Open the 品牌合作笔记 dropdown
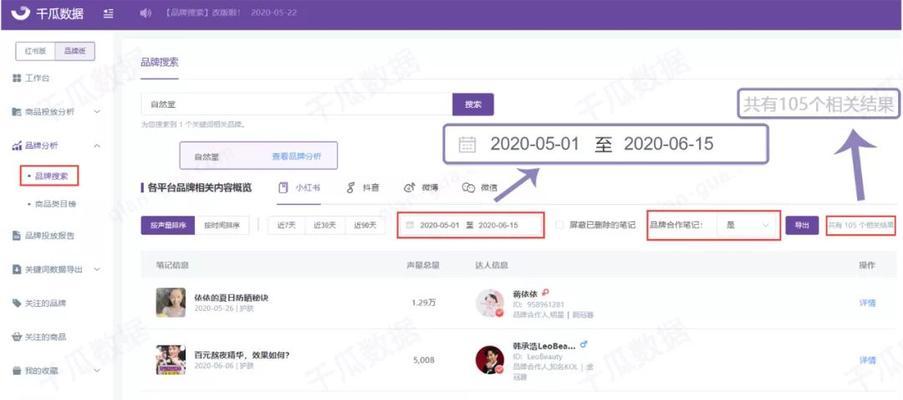Image resolution: width=903 pixels, height=400 pixels. (x=747, y=225)
